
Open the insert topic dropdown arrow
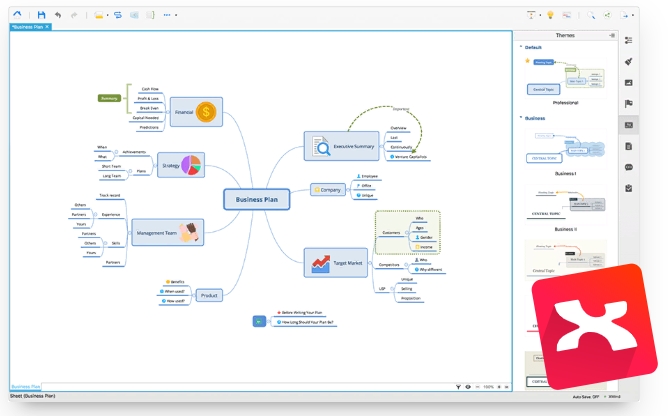107,15
